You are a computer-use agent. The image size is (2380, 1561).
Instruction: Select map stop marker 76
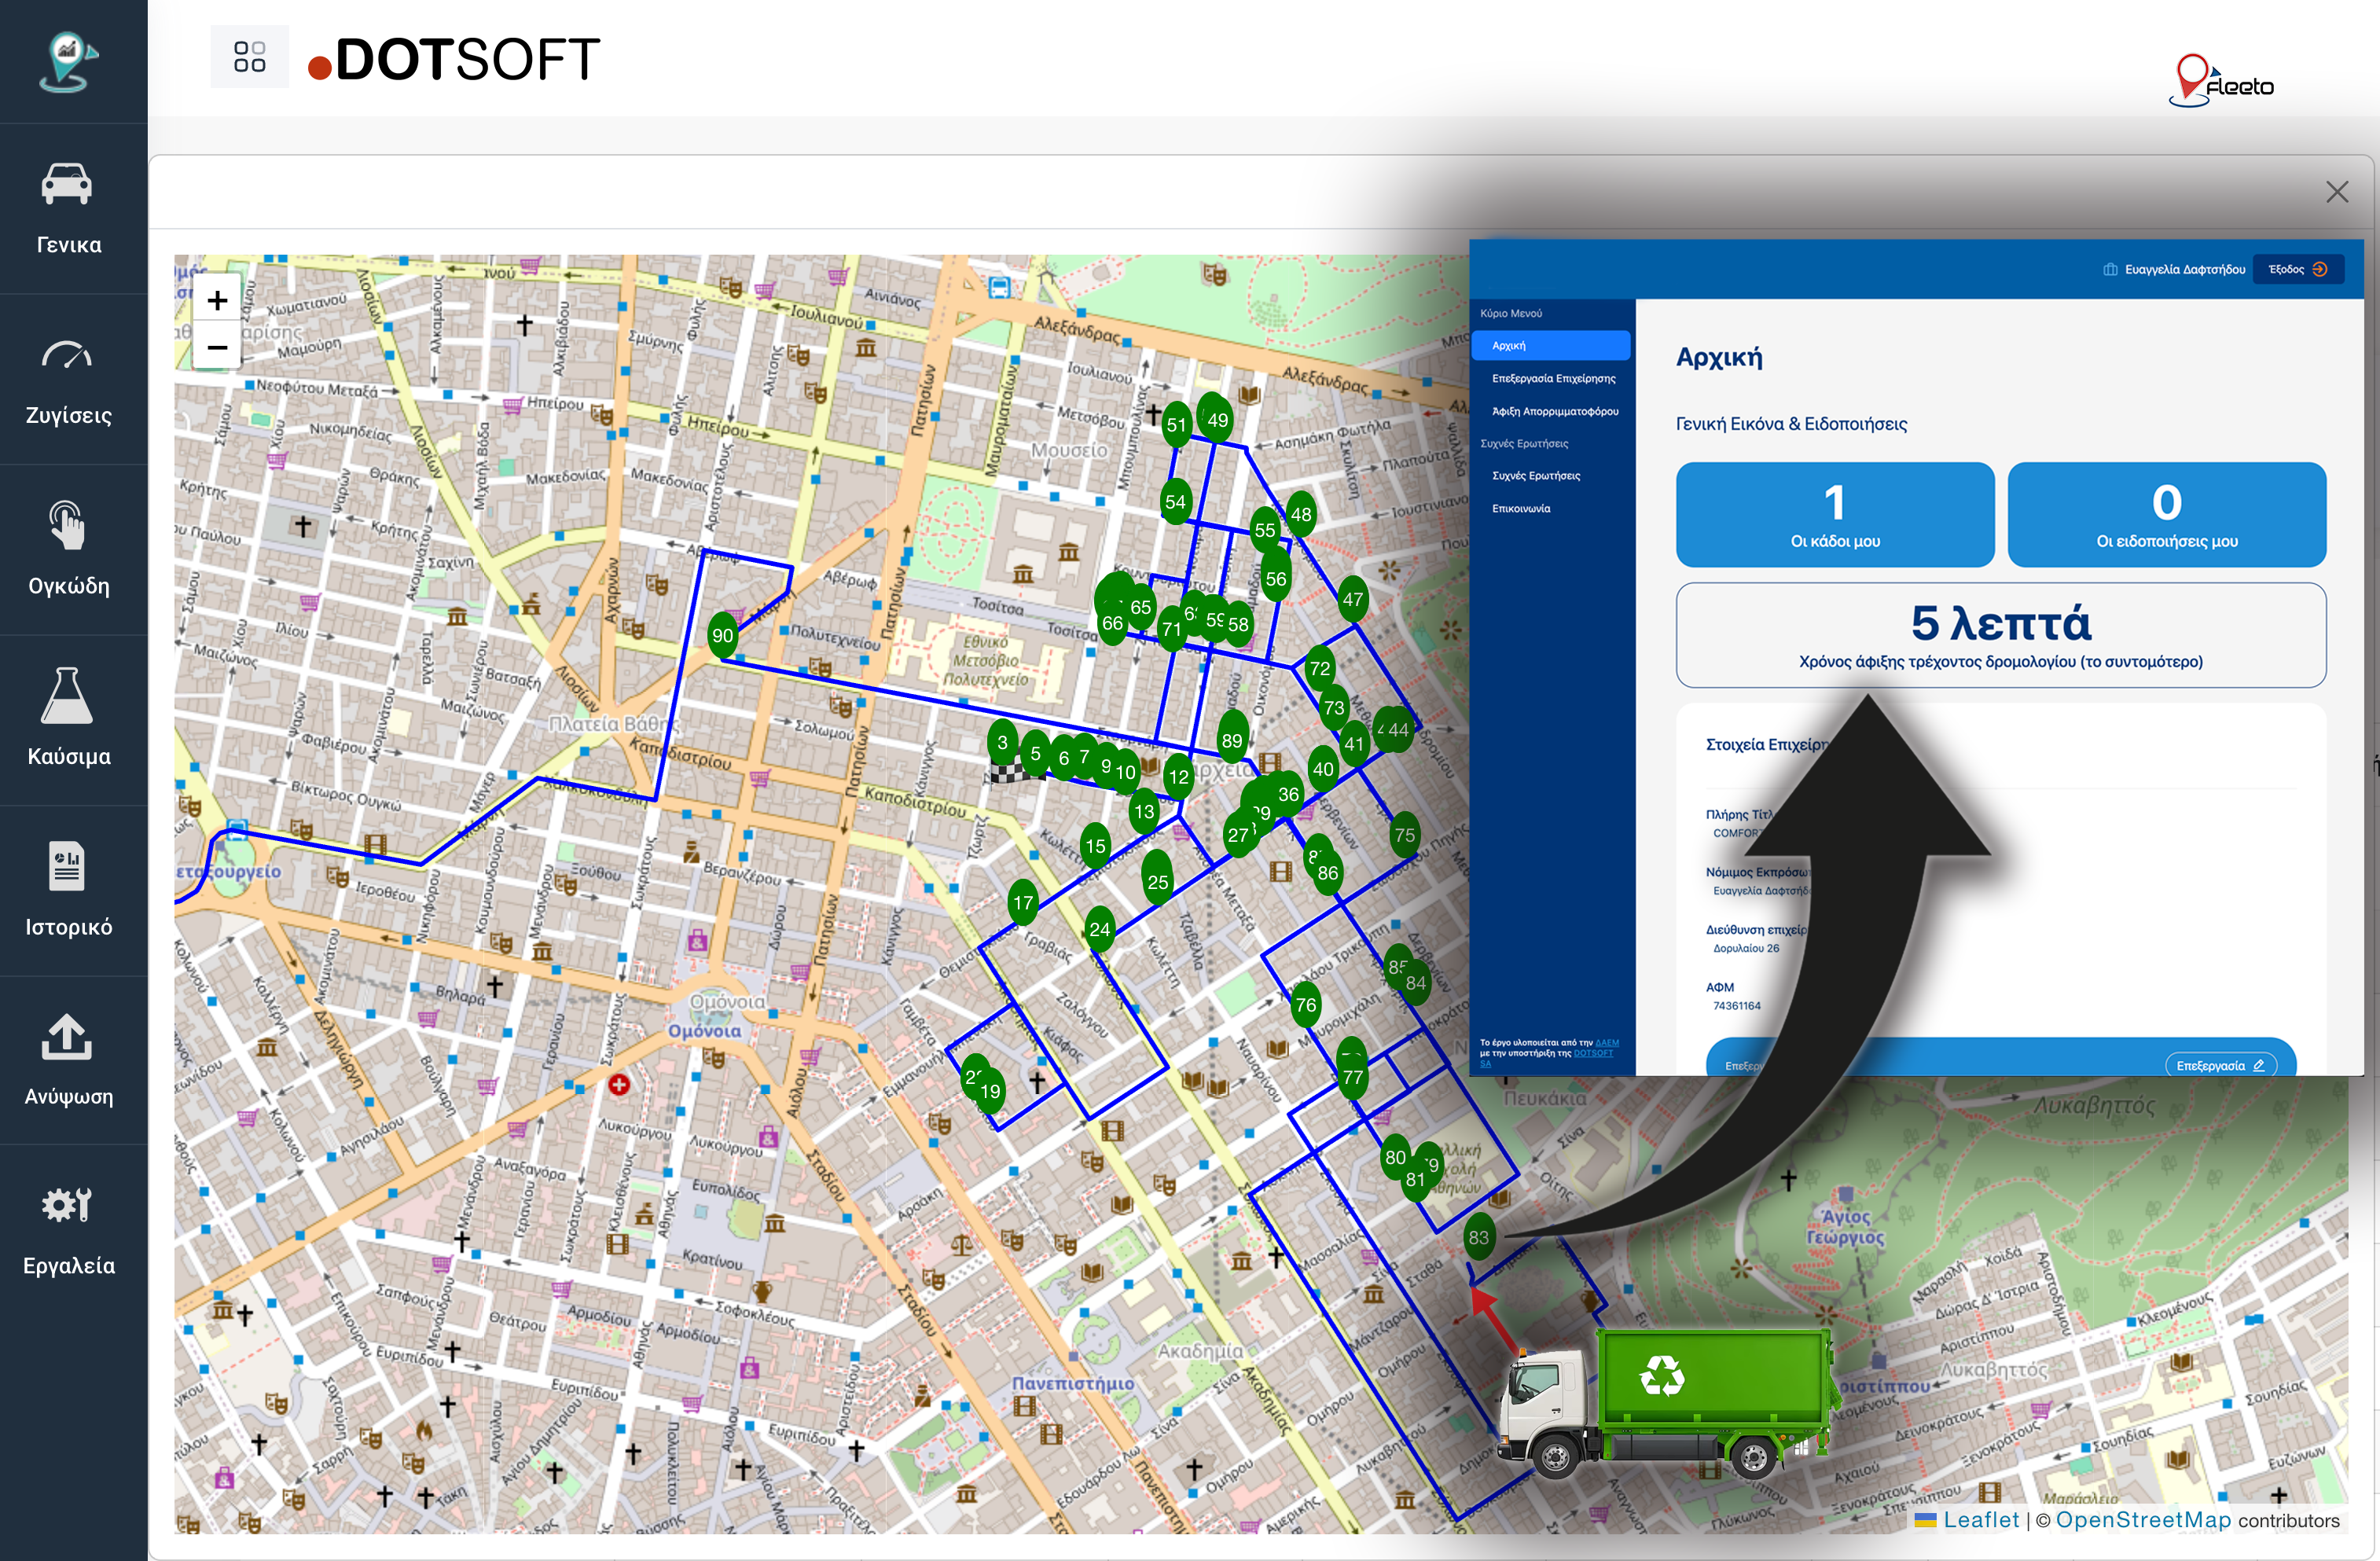pos(1305,1004)
